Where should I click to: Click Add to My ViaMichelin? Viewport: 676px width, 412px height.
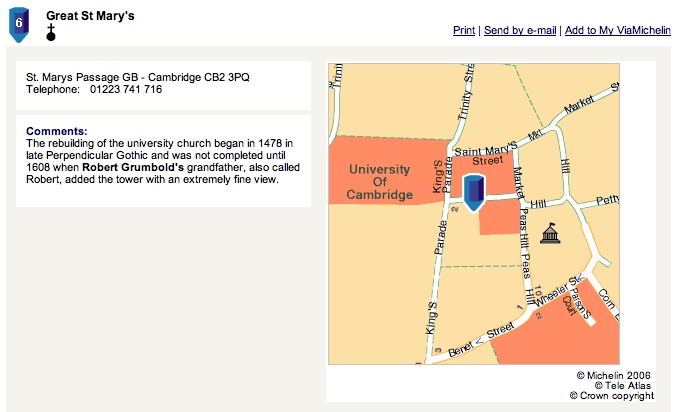pos(618,30)
